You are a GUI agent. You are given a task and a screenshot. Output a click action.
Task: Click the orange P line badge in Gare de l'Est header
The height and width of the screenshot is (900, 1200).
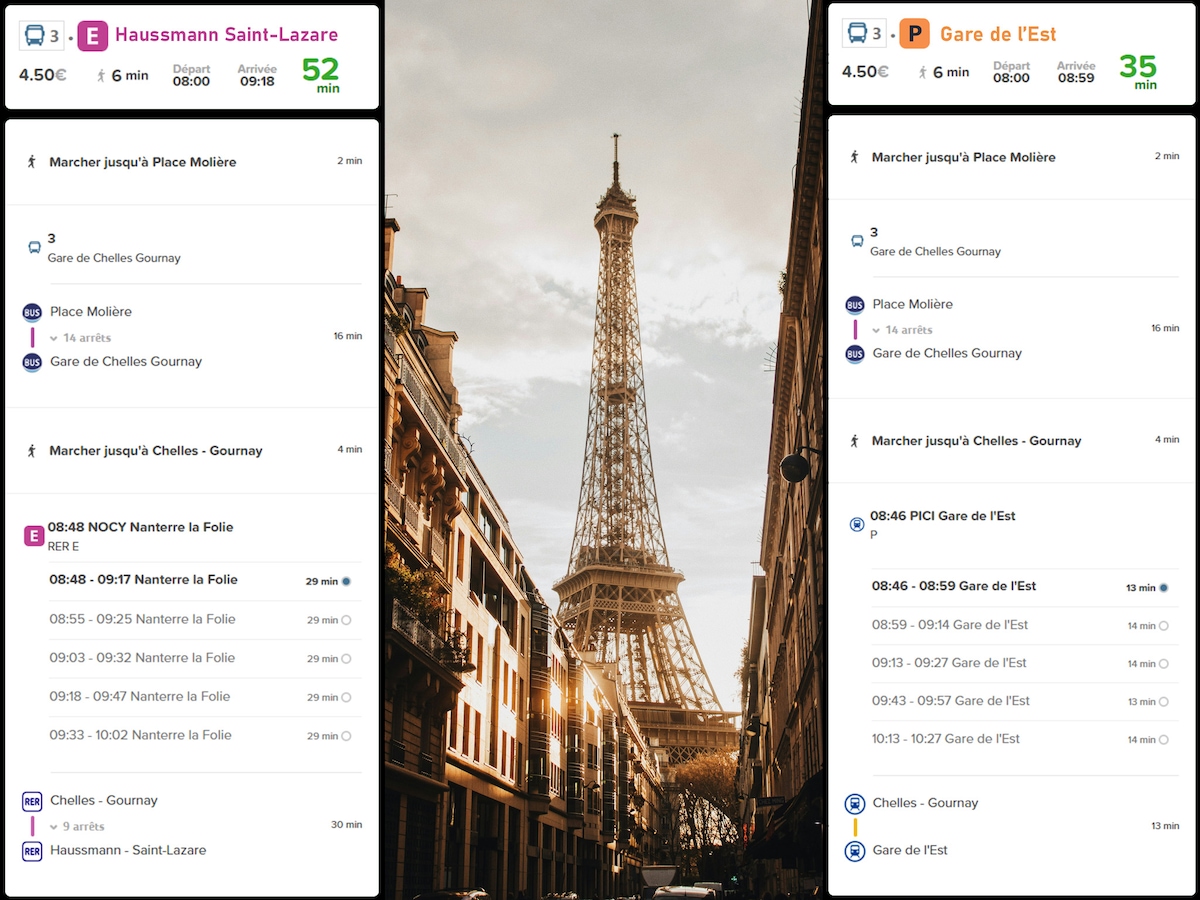[x=914, y=34]
